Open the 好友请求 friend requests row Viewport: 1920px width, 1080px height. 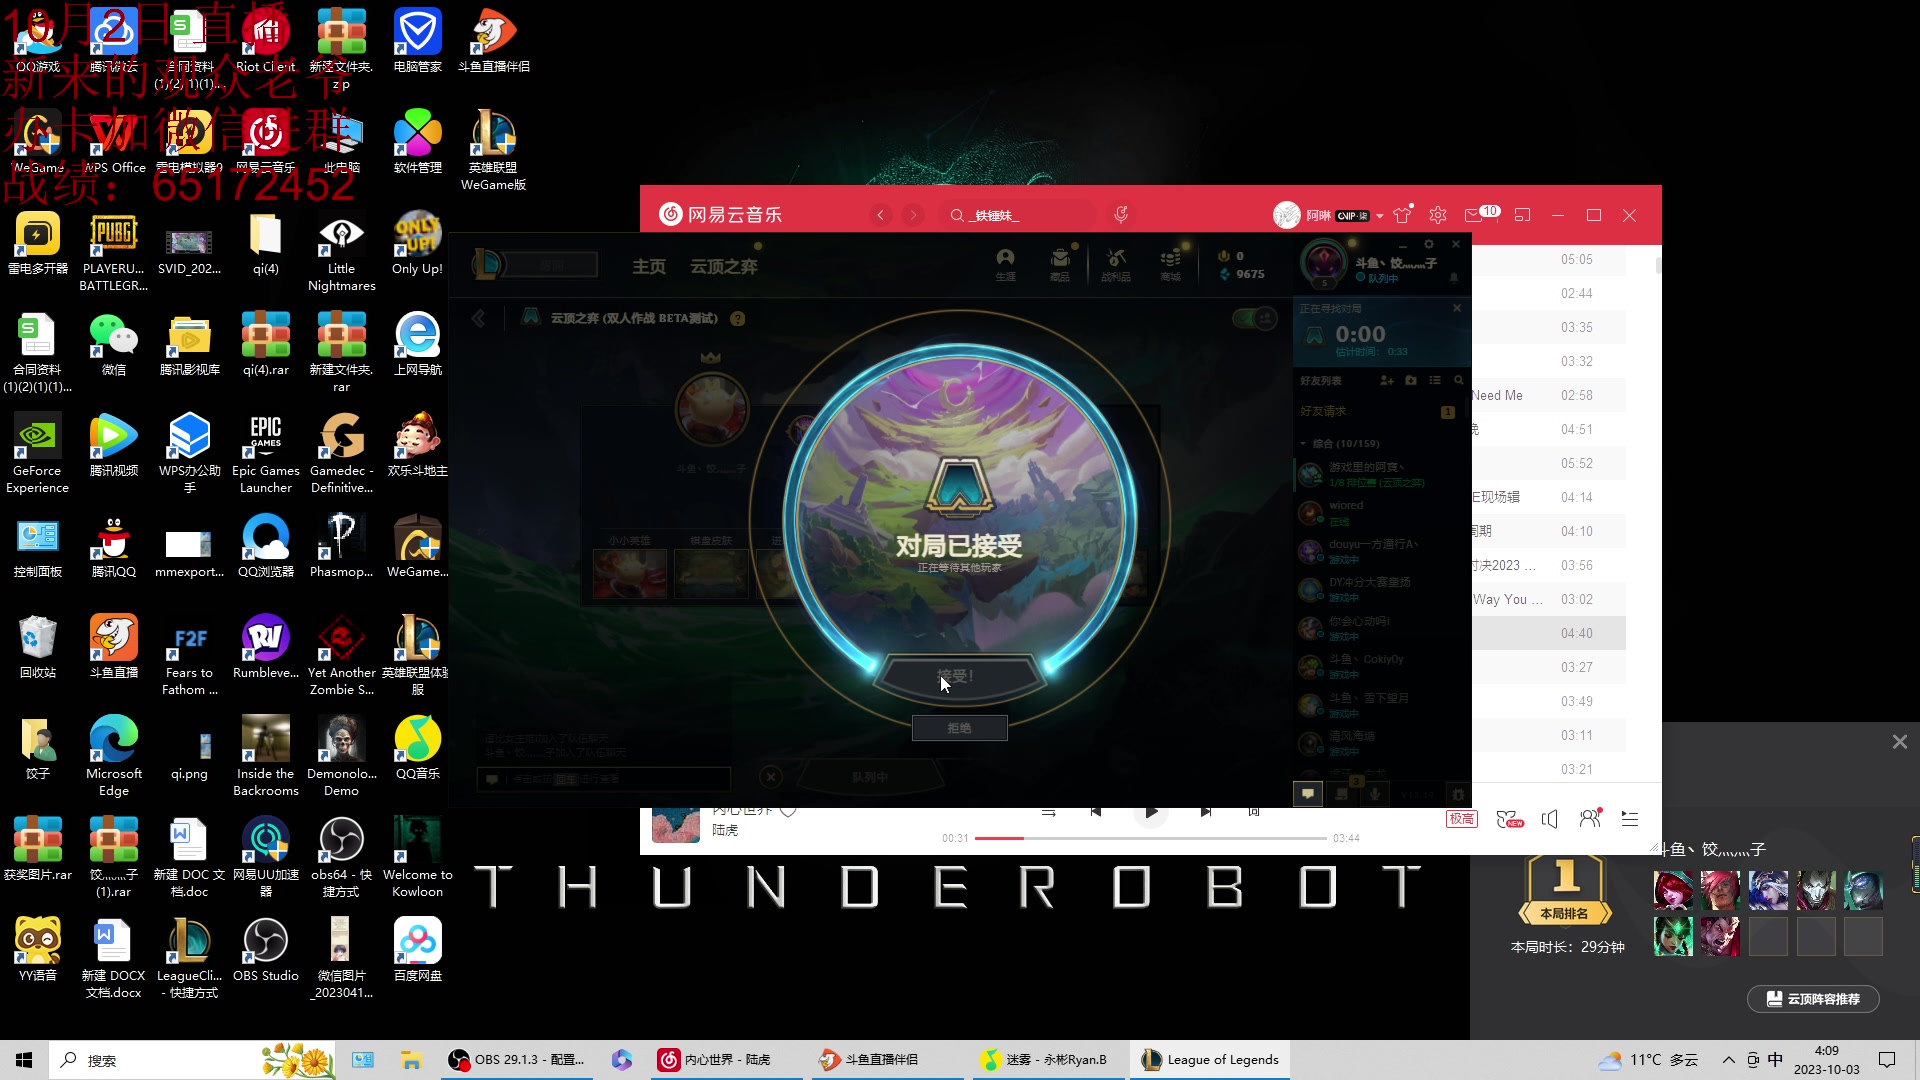point(1380,412)
